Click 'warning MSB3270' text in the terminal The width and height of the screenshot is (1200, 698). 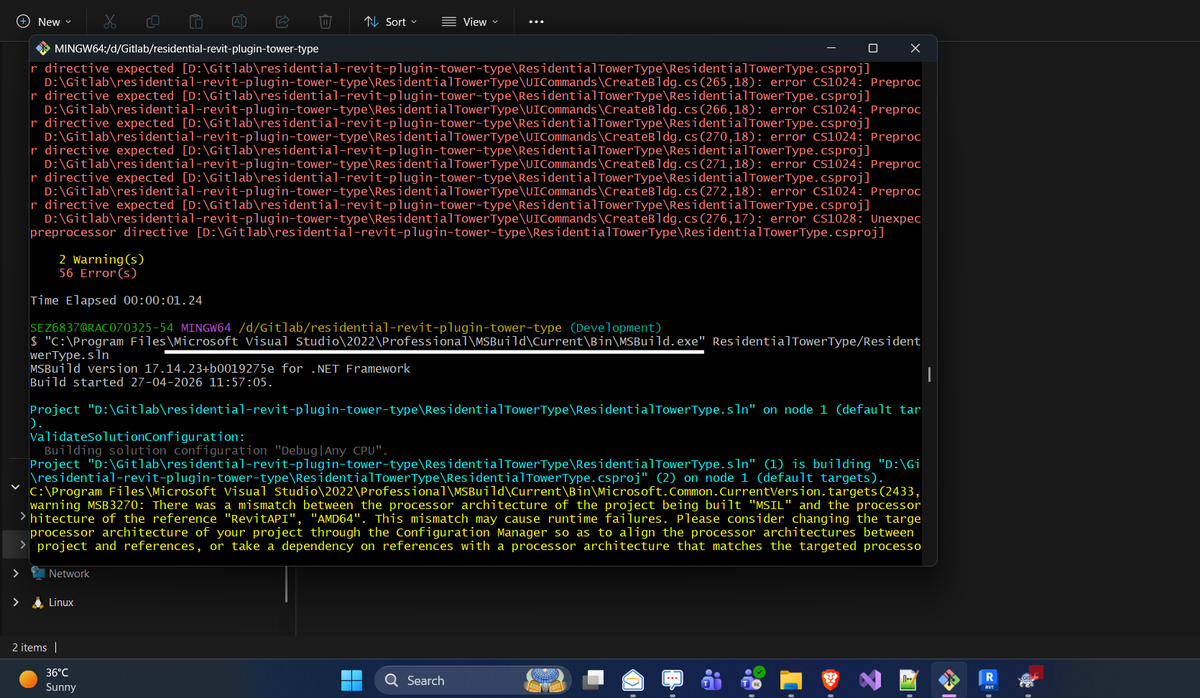88,505
